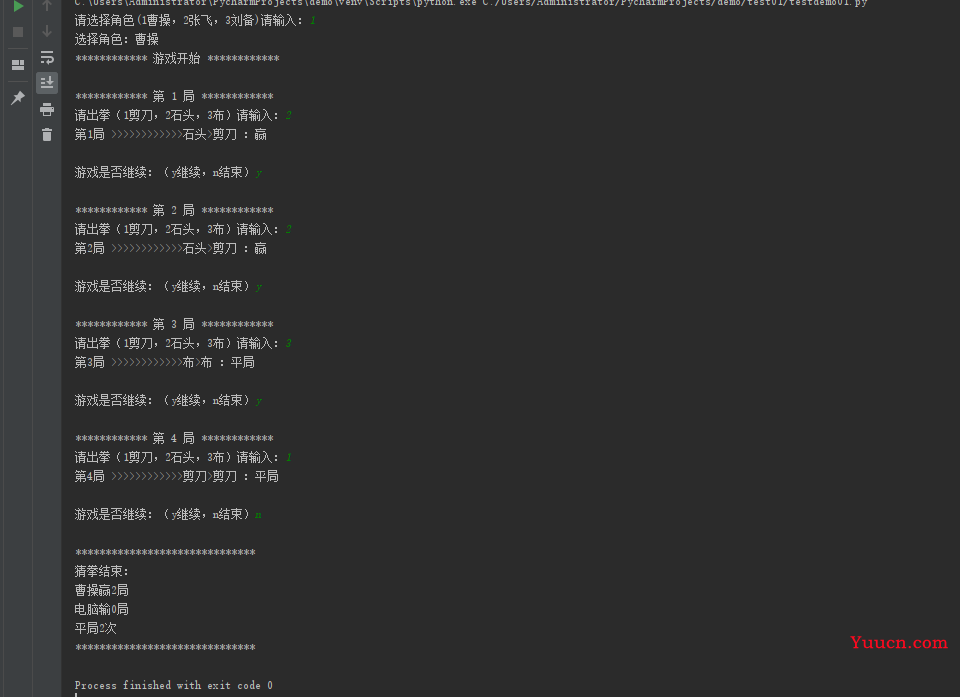Click the '猜拳结束:' summary heading
Image resolution: width=960 pixels, height=697 pixels.
point(102,571)
